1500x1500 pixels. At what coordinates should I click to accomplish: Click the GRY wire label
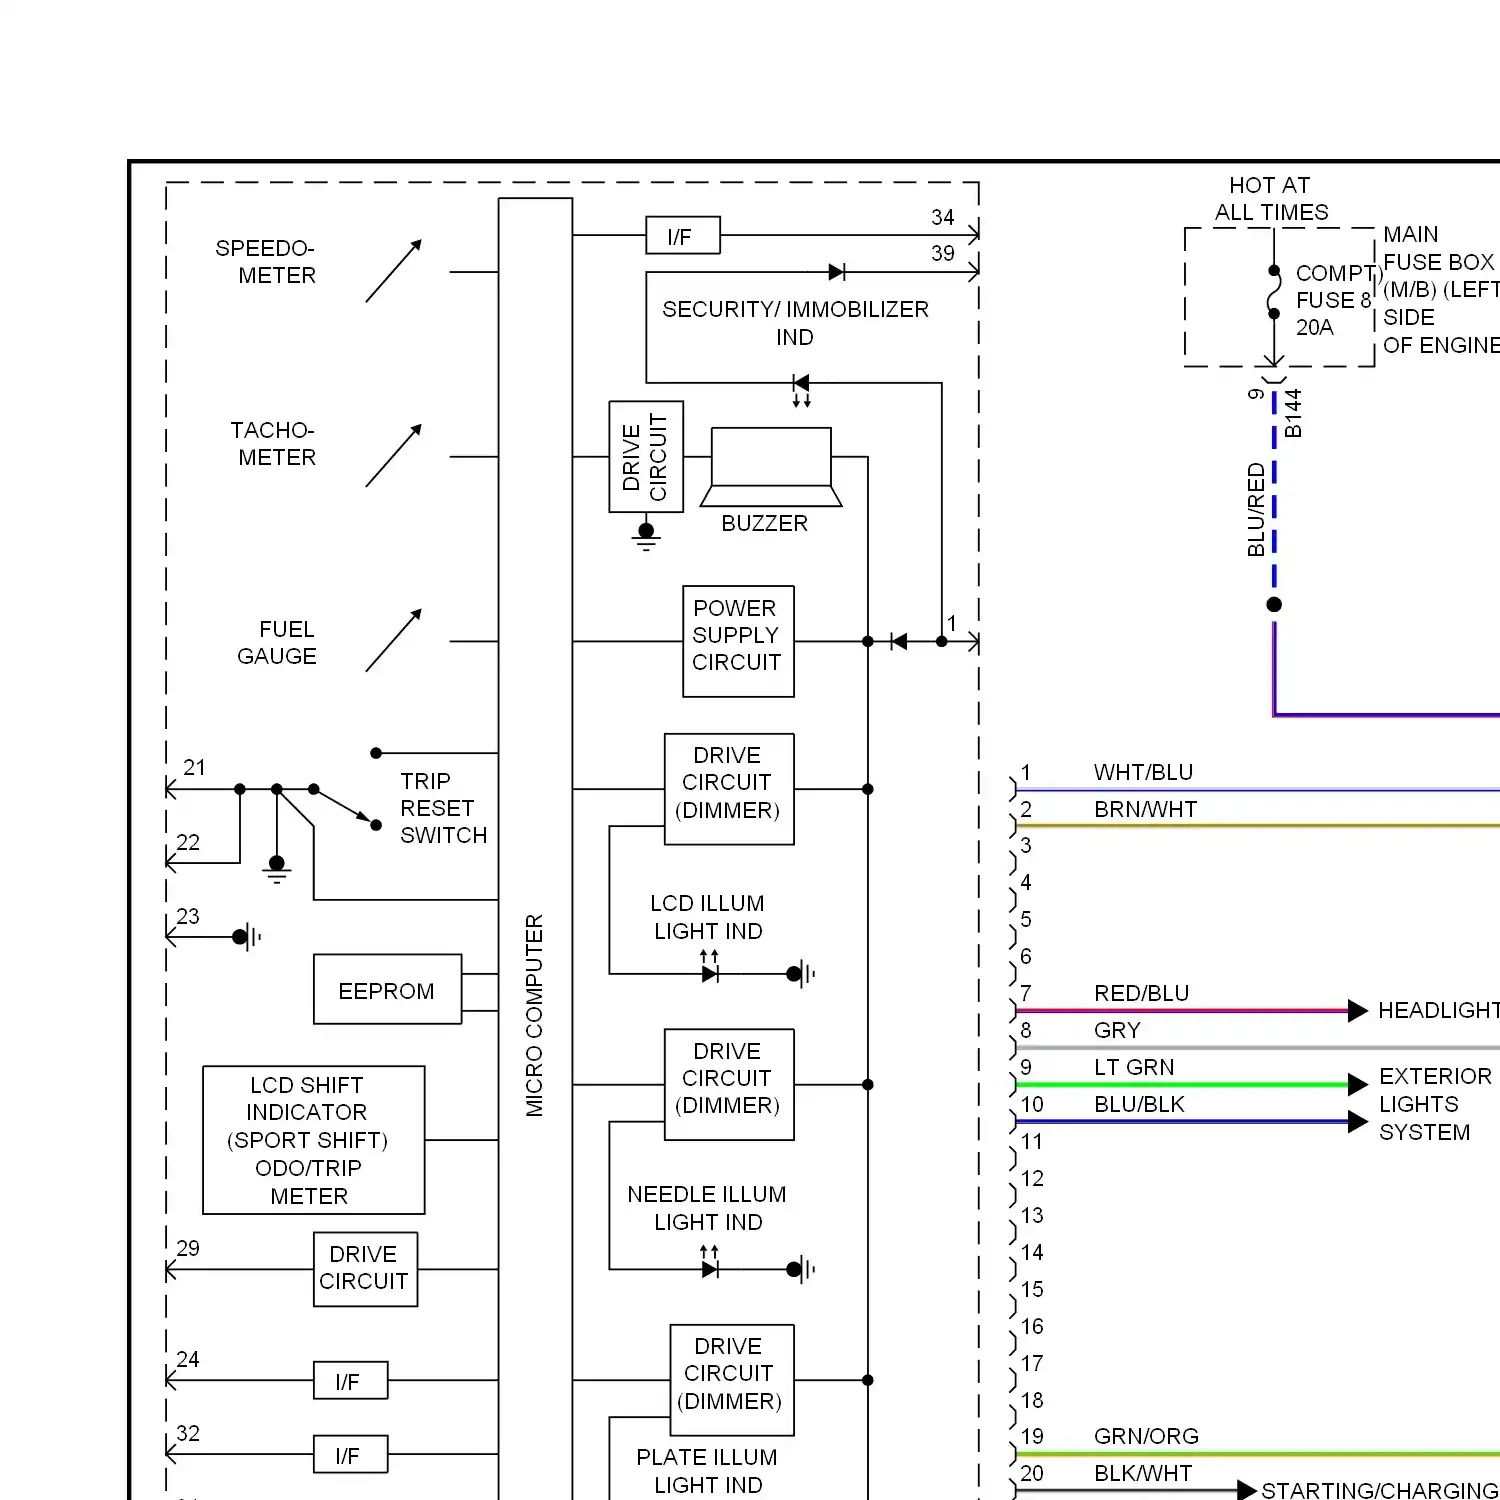1117,1030
